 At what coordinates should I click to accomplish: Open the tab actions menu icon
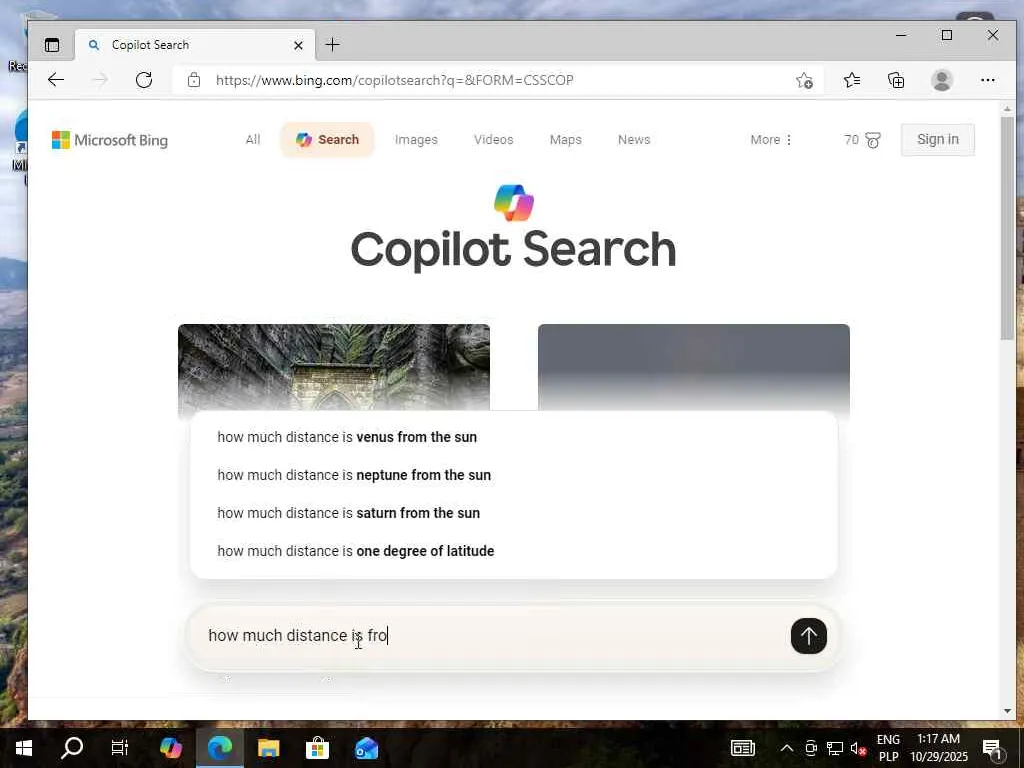pos(52,45)
